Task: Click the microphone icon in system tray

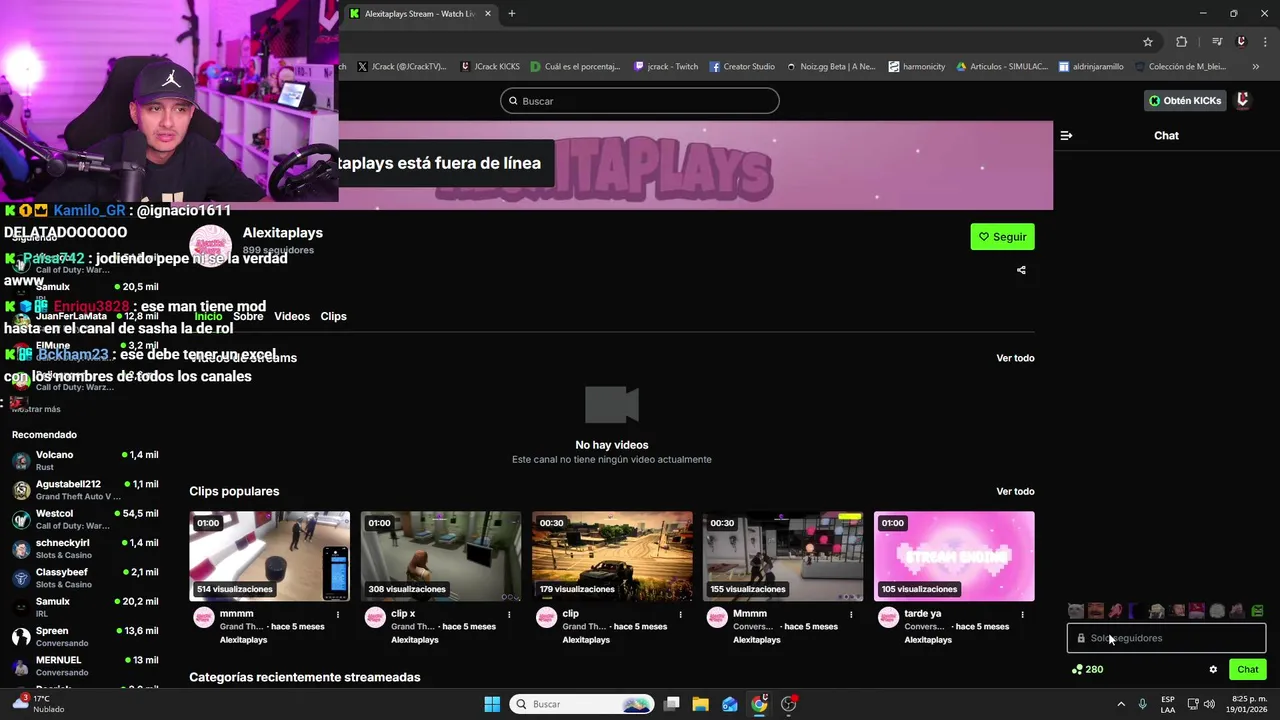Action: (x=1143, y=704)
